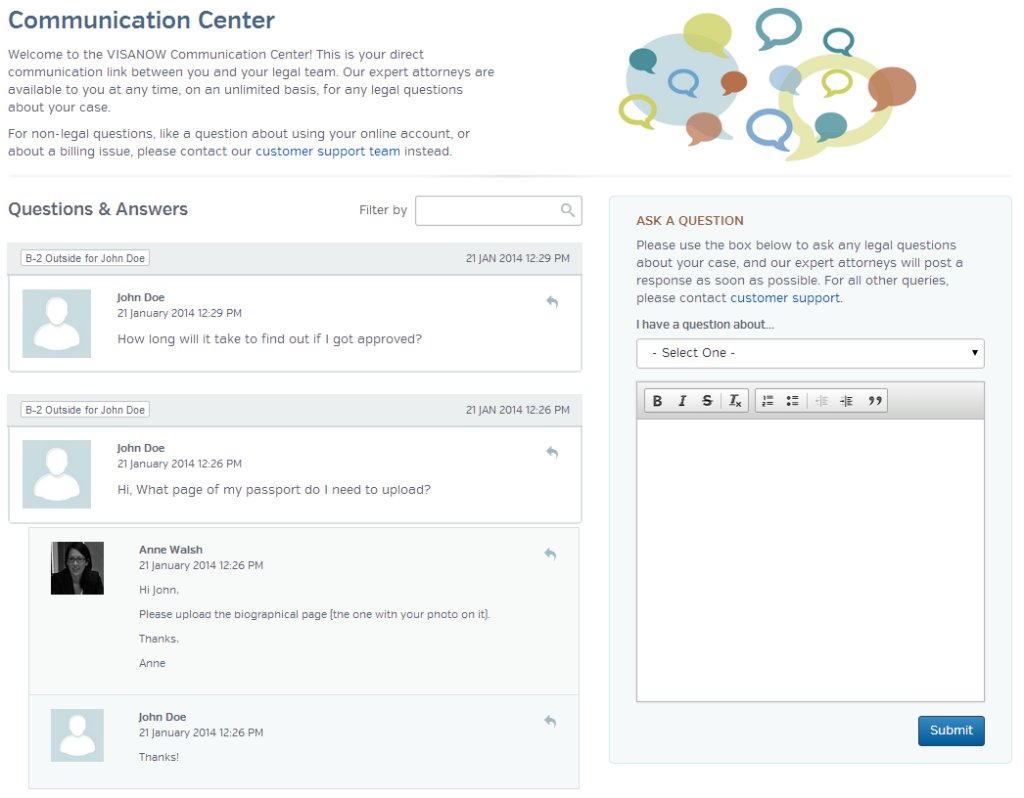Screen dimensions: 1024x798
Task: Click inside the question text editor area
Action: coord(810,560)
